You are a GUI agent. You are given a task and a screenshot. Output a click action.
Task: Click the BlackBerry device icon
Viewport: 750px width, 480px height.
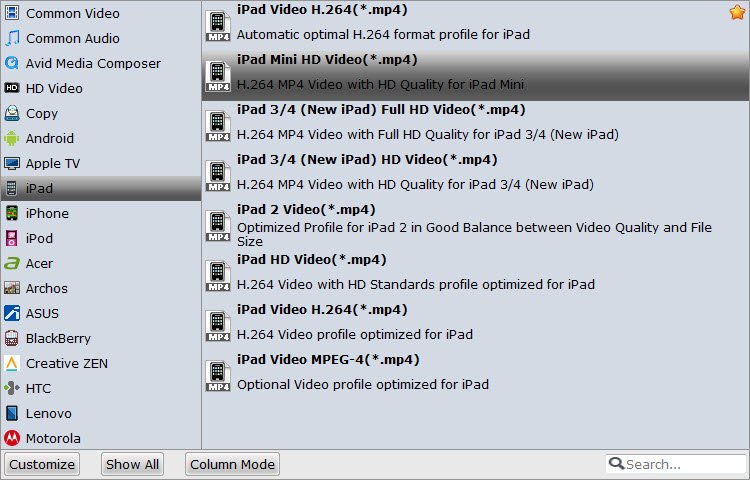click(x=12, y=338)
